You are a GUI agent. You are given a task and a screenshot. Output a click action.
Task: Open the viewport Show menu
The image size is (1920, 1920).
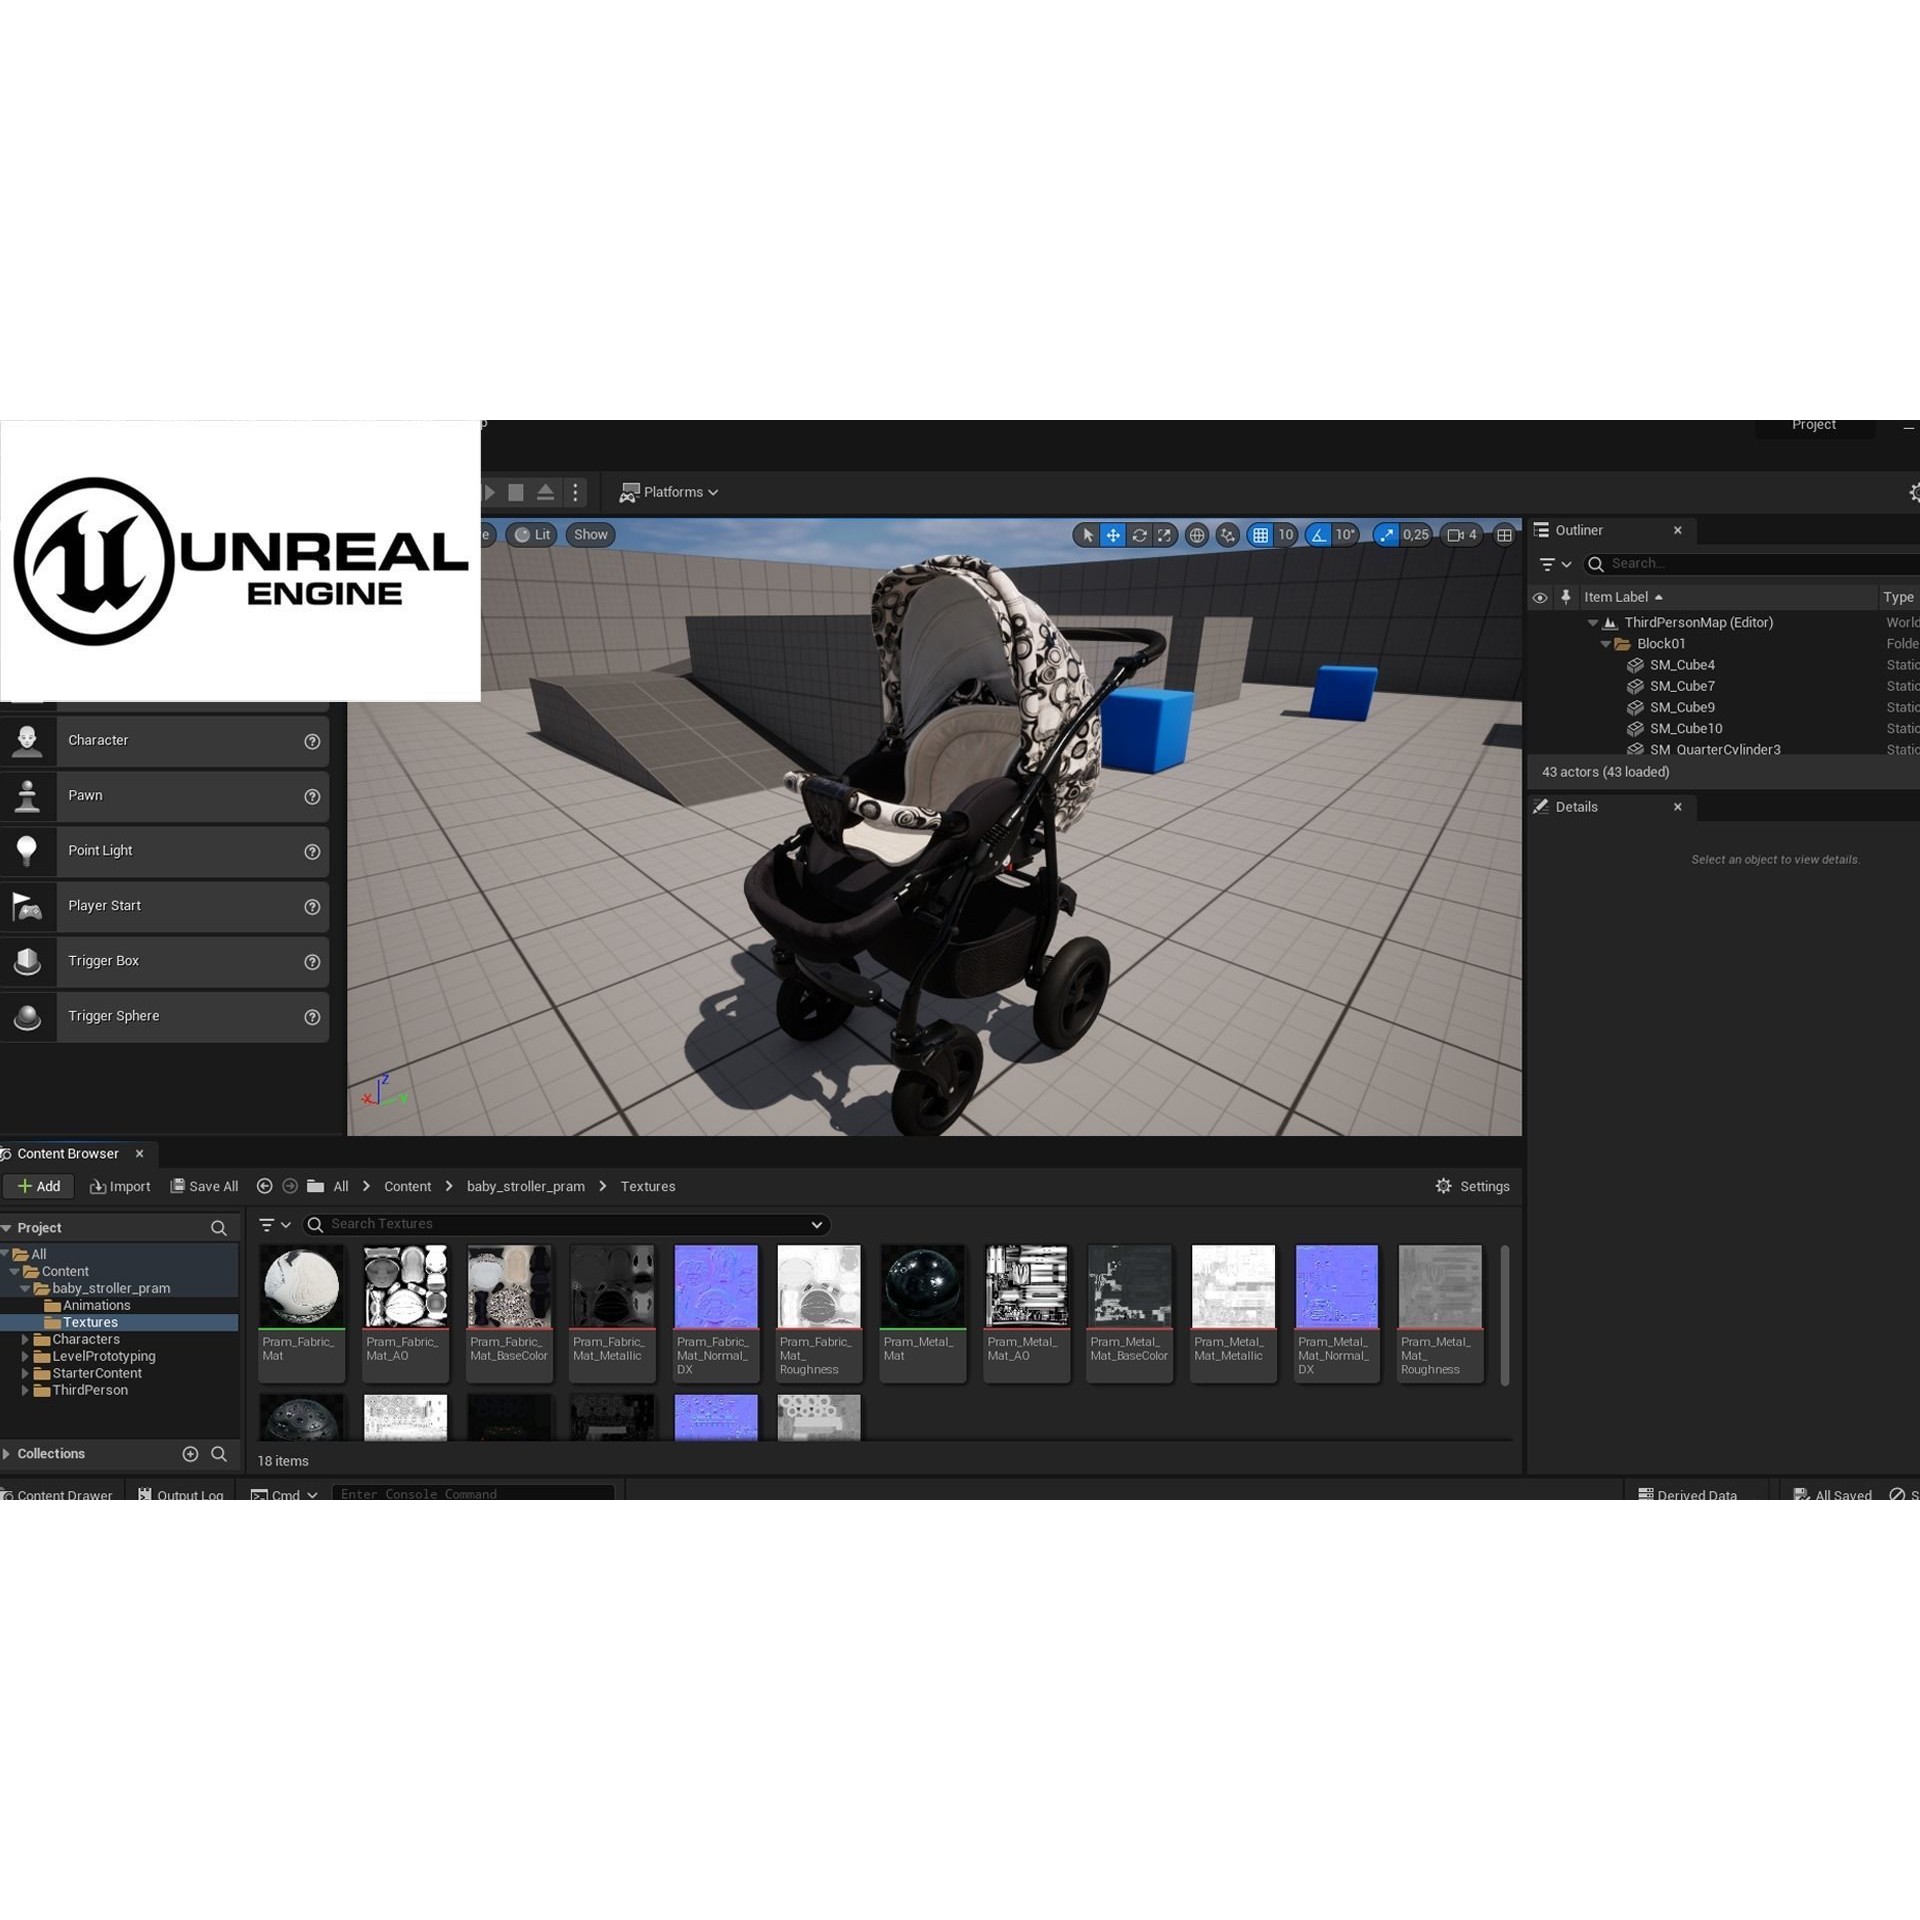pyautogui.click(x=591, y=535)
